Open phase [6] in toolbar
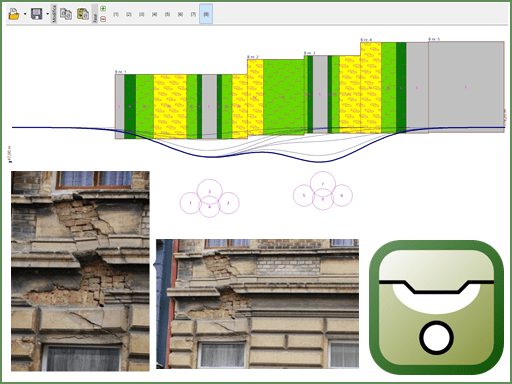The image size is (512, 384). click(180, 14)
